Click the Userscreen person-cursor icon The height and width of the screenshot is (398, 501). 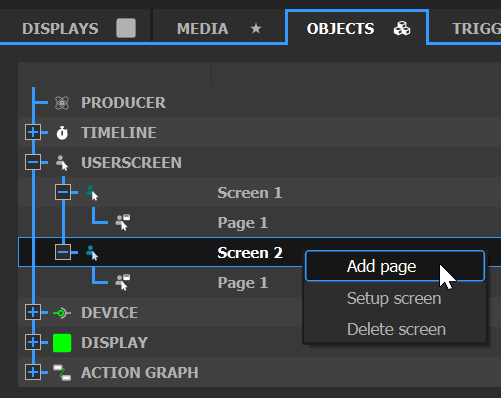pyautogui.click(x=62, y=163)
